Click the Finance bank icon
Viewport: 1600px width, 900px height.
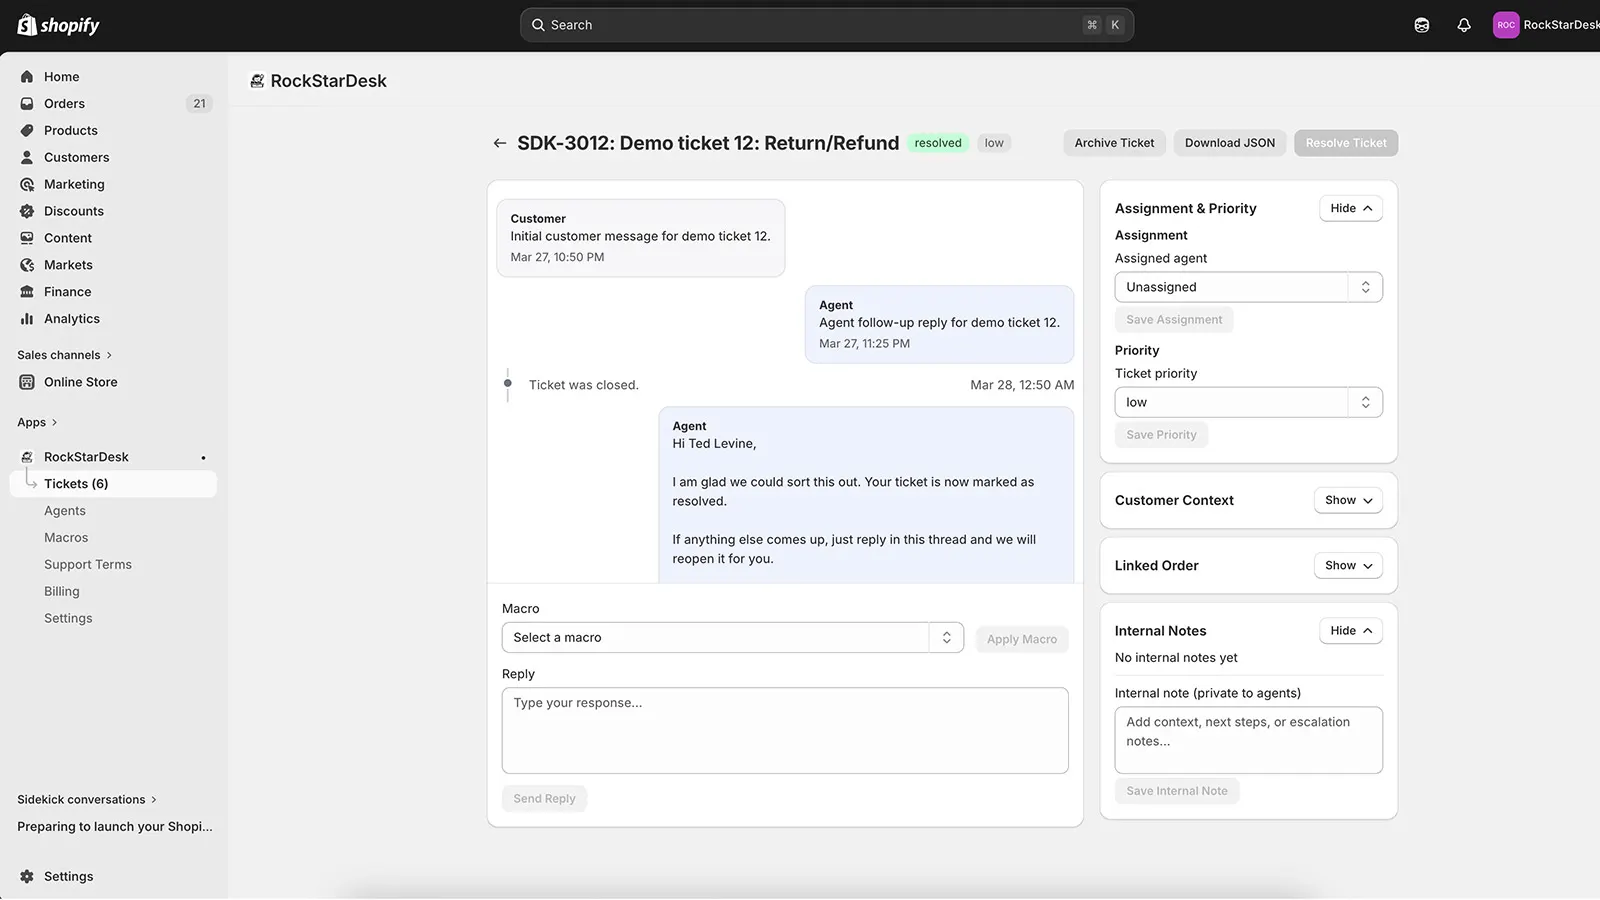point(27,293)
